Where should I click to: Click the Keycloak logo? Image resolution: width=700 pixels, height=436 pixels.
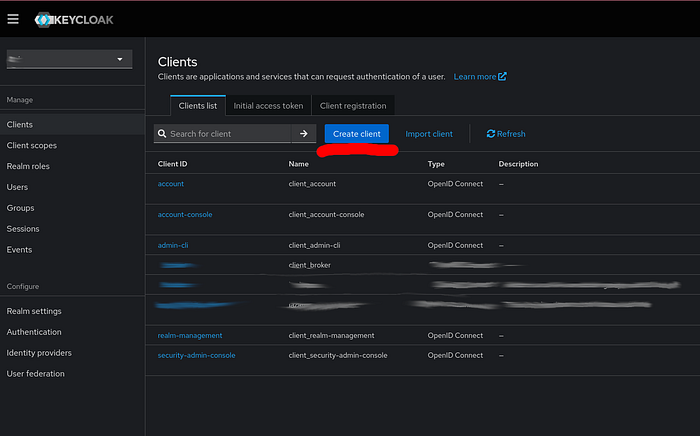pos(74,20)
